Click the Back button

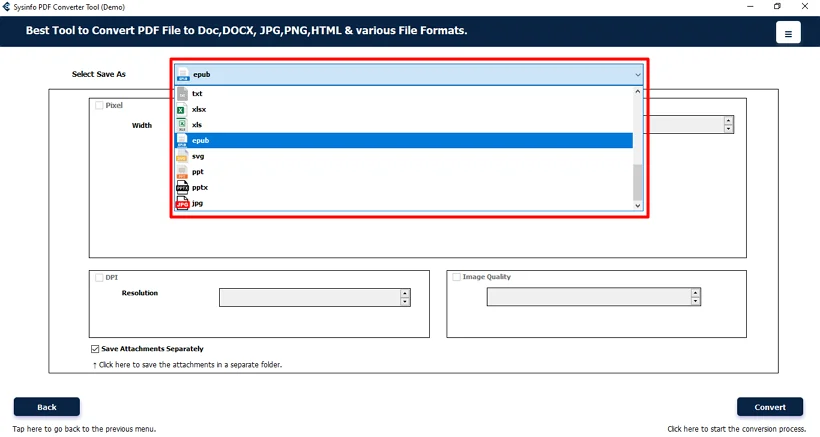(47, 407)
